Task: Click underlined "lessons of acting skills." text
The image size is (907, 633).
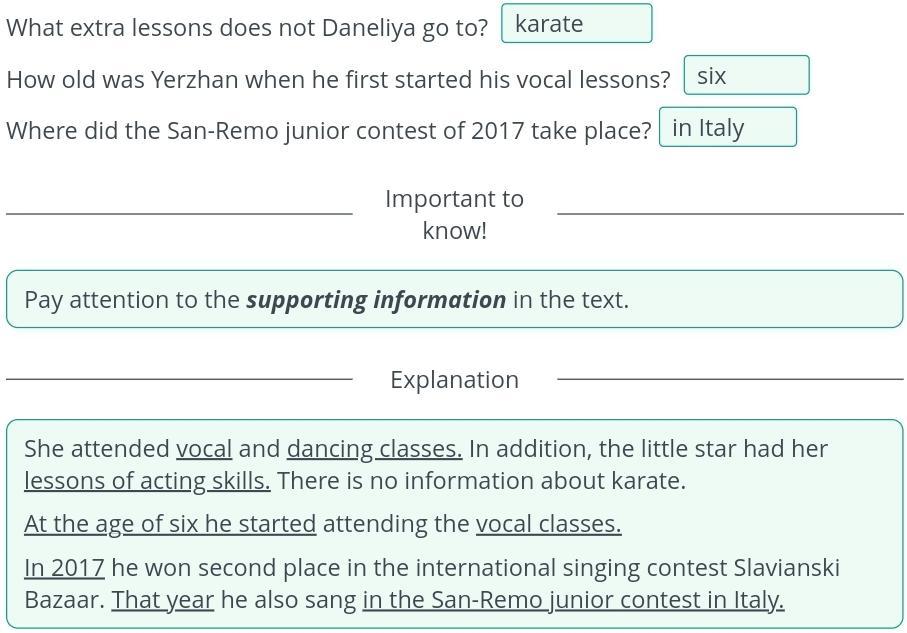Action: click(147, 481)
